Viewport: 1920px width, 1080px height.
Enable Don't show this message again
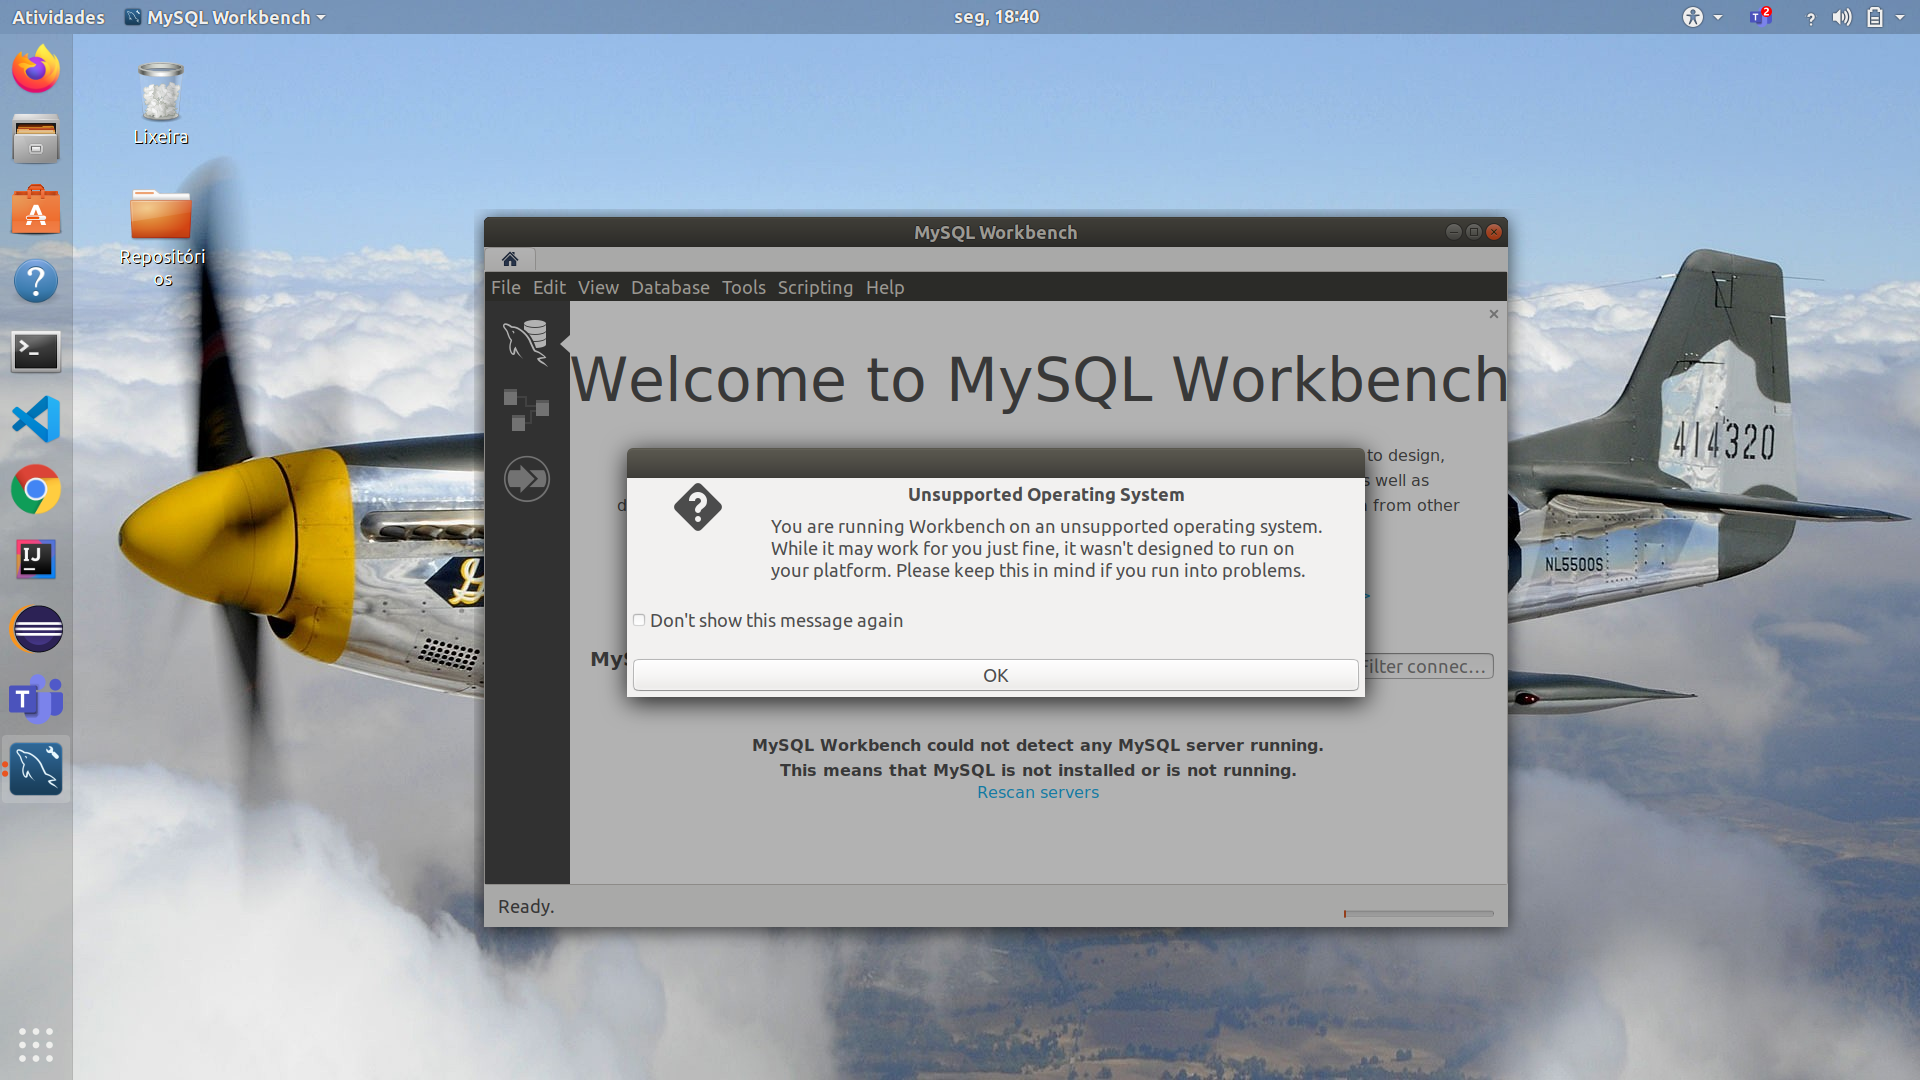click(639, 620)
